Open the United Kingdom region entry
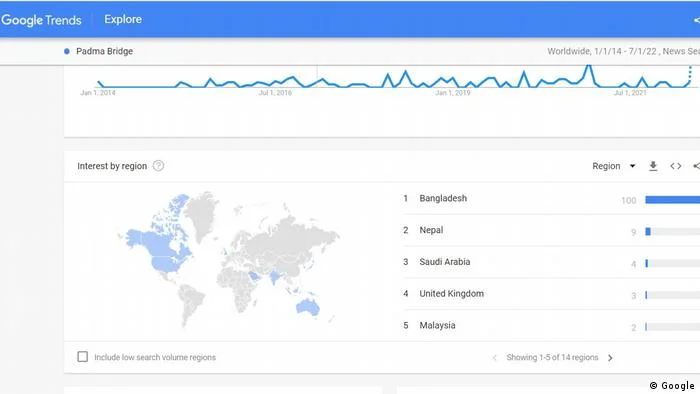Viewport: 700px width, 394px height. [x=451, y=294]
